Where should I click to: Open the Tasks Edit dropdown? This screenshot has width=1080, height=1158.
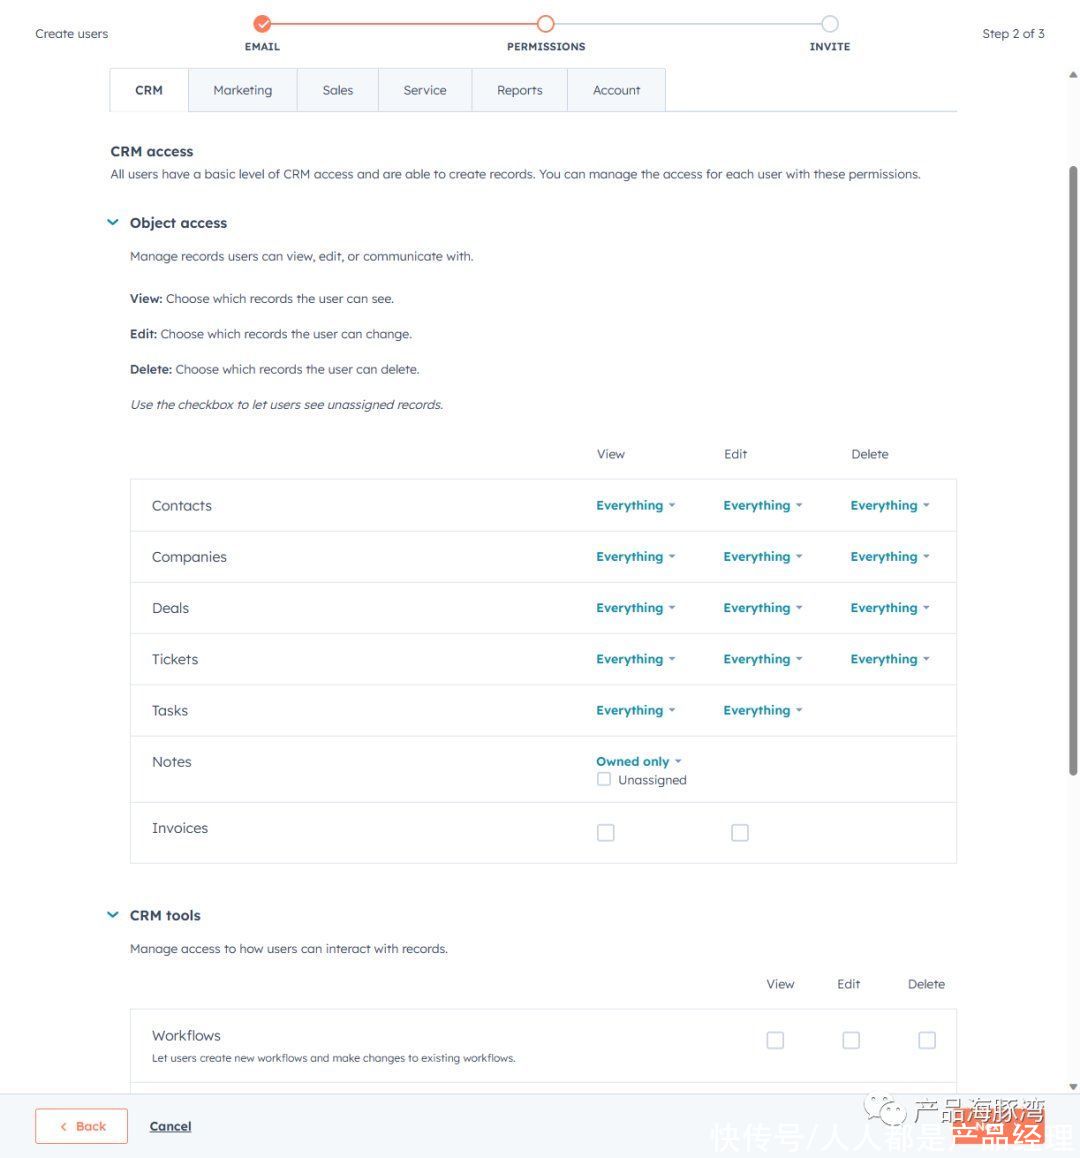[x=762, y=710]
